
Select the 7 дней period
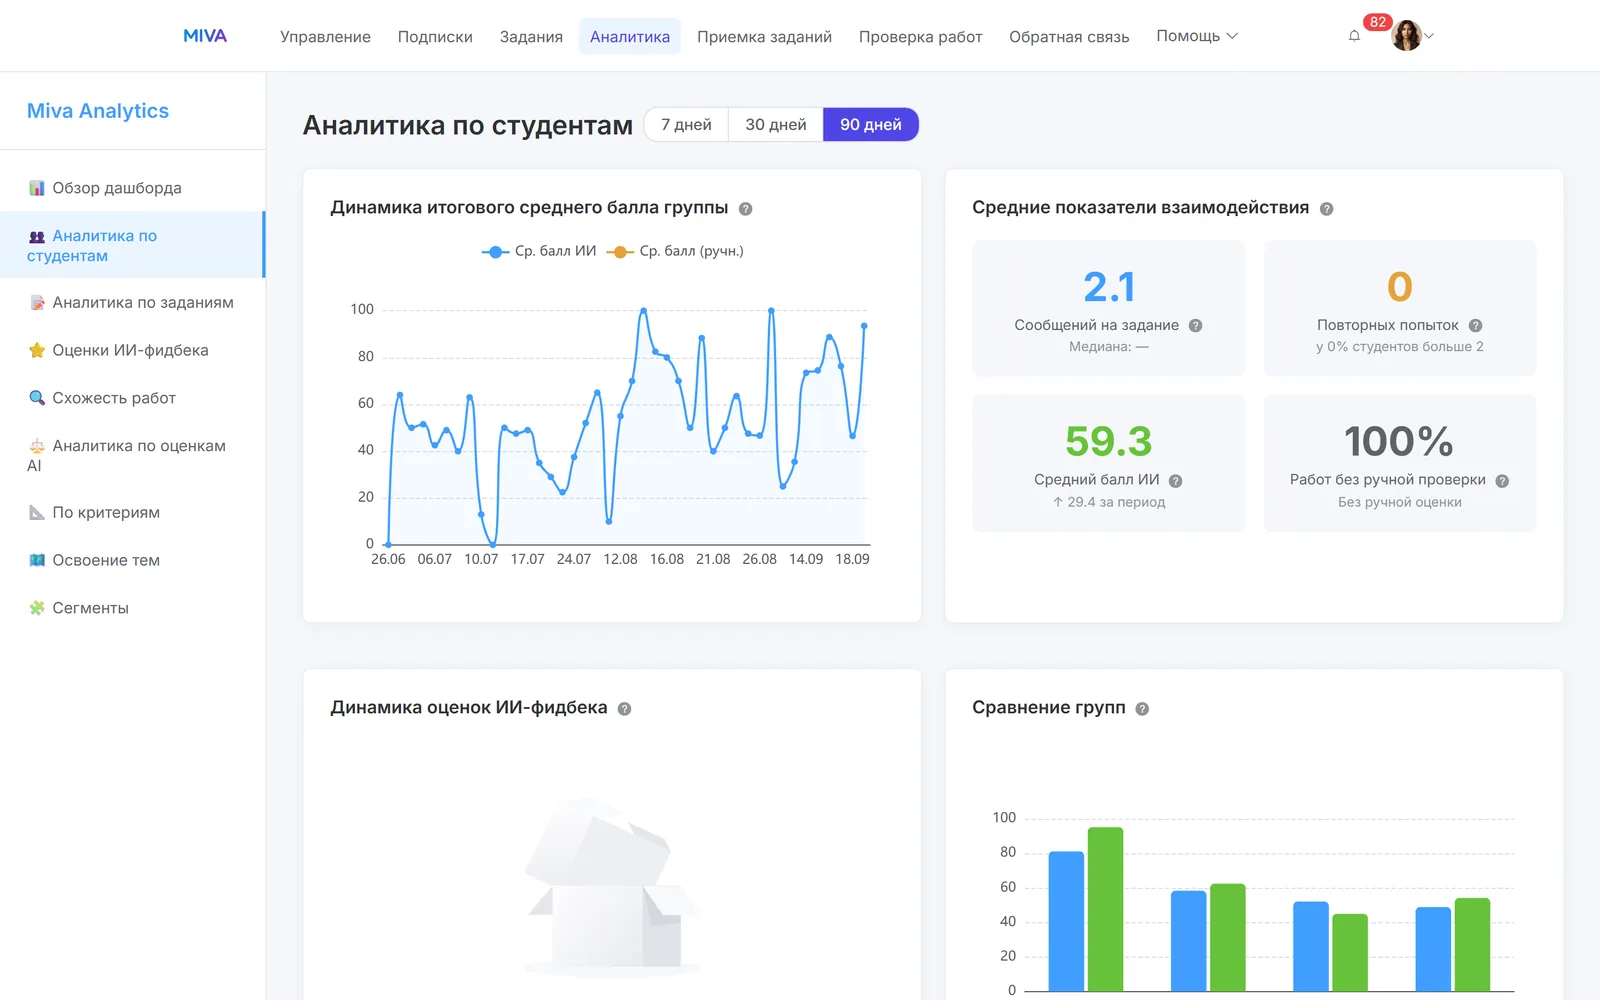click(686, 124)
